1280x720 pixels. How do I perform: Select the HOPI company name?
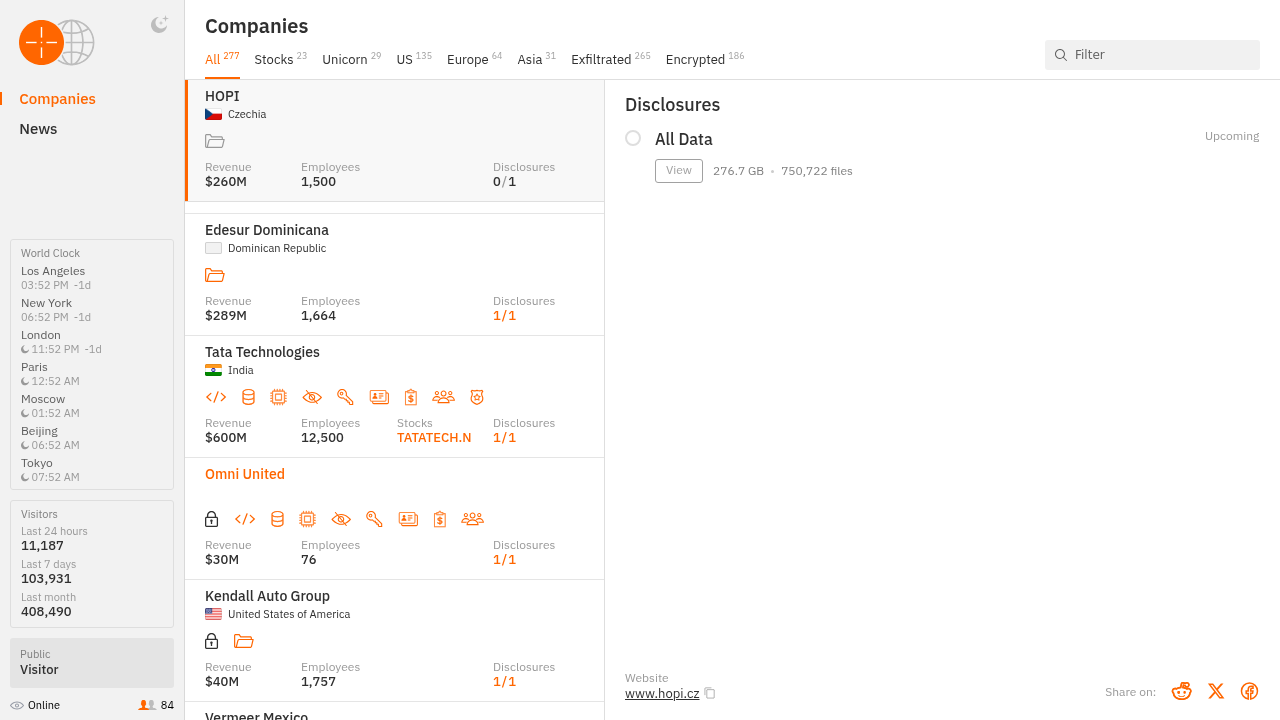[x=222, y=96]
